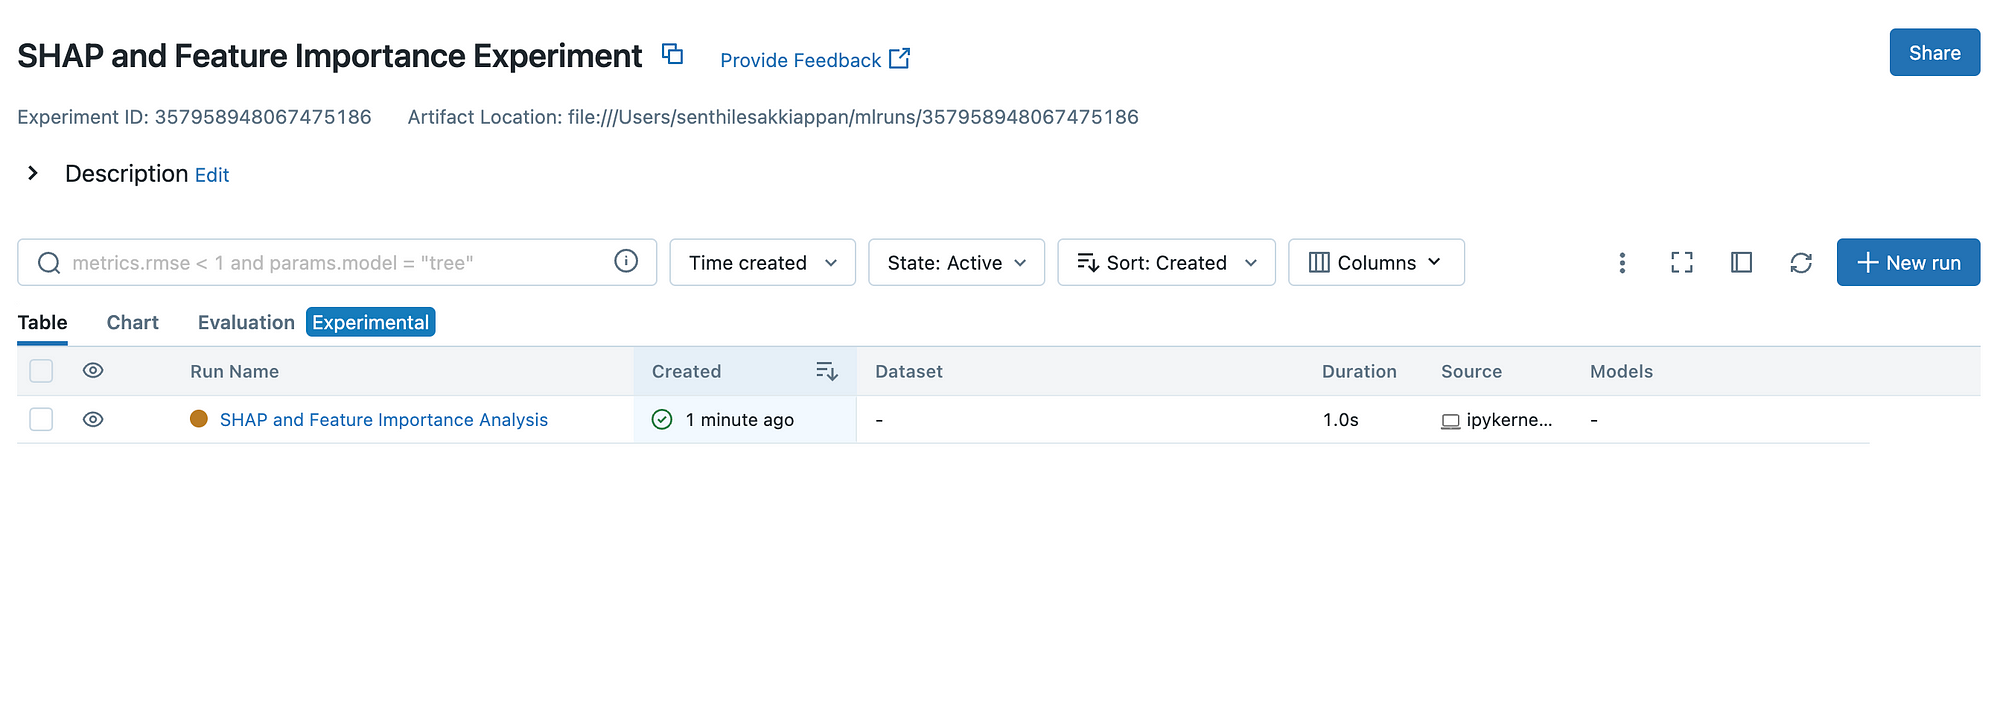
Task: Open the Time created filter dropdown
Action: [x=762, y=262]
